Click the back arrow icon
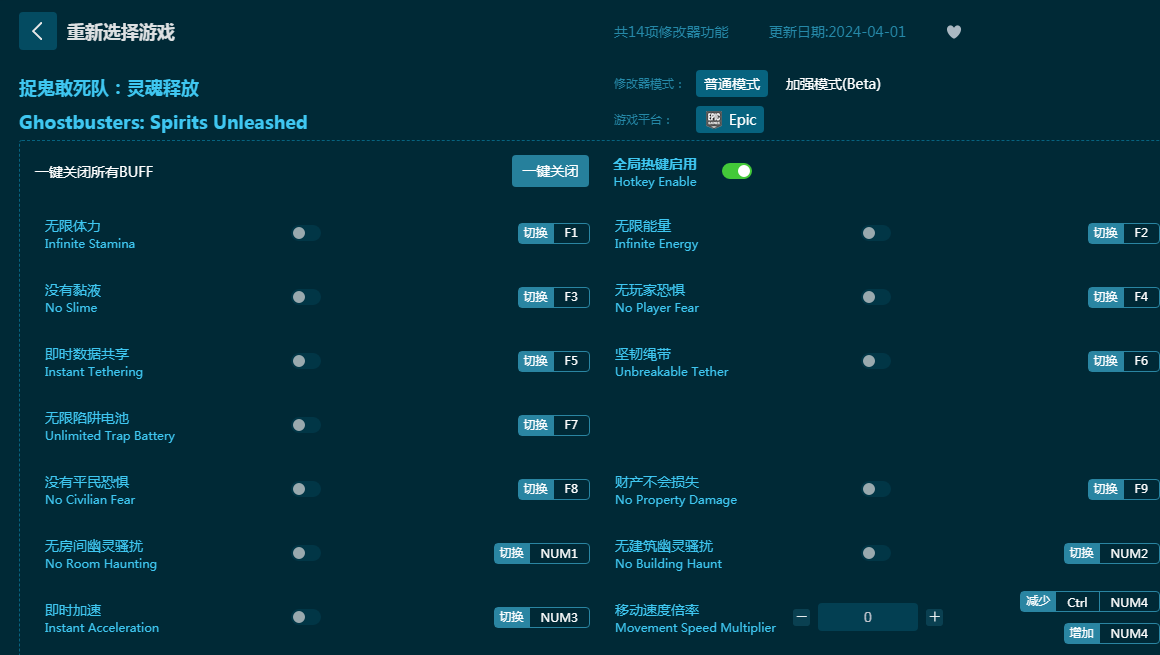This screenshot has height=655, width=1160. (x=38, y=31)
